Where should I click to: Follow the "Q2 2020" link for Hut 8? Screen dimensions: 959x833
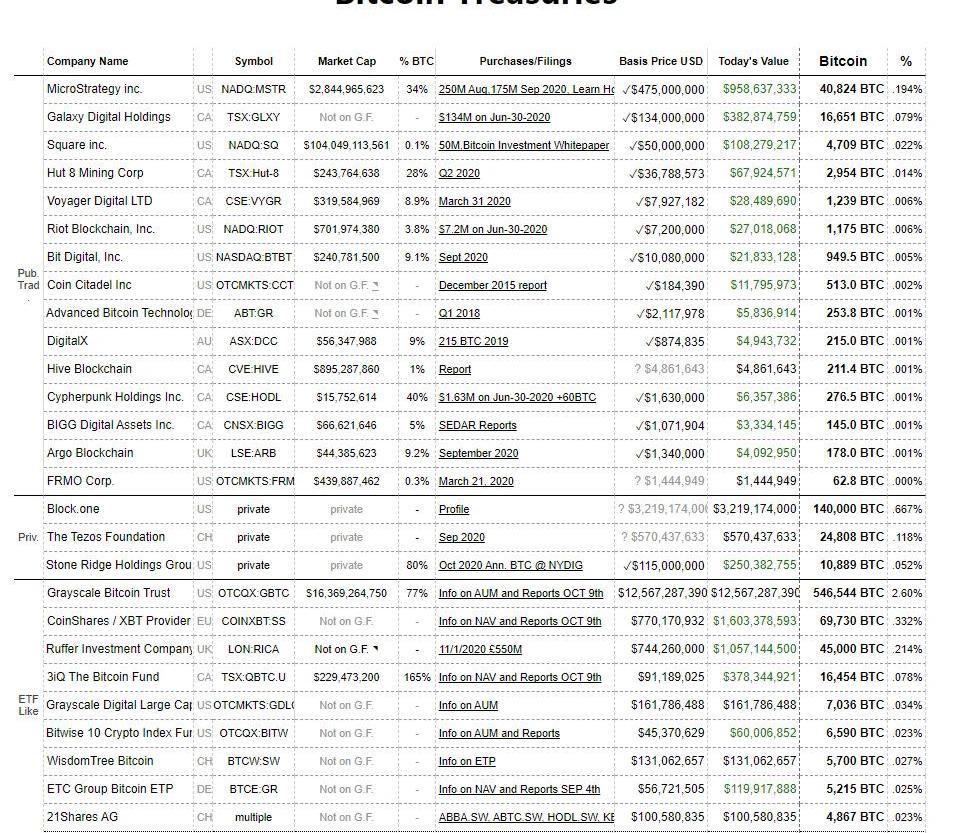click(459, 174)
